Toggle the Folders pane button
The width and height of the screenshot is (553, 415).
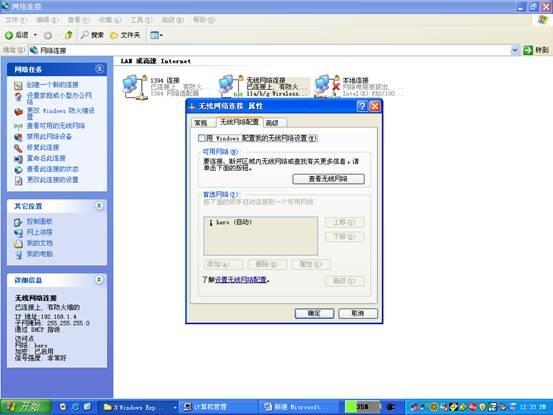[x=125, y=35]
